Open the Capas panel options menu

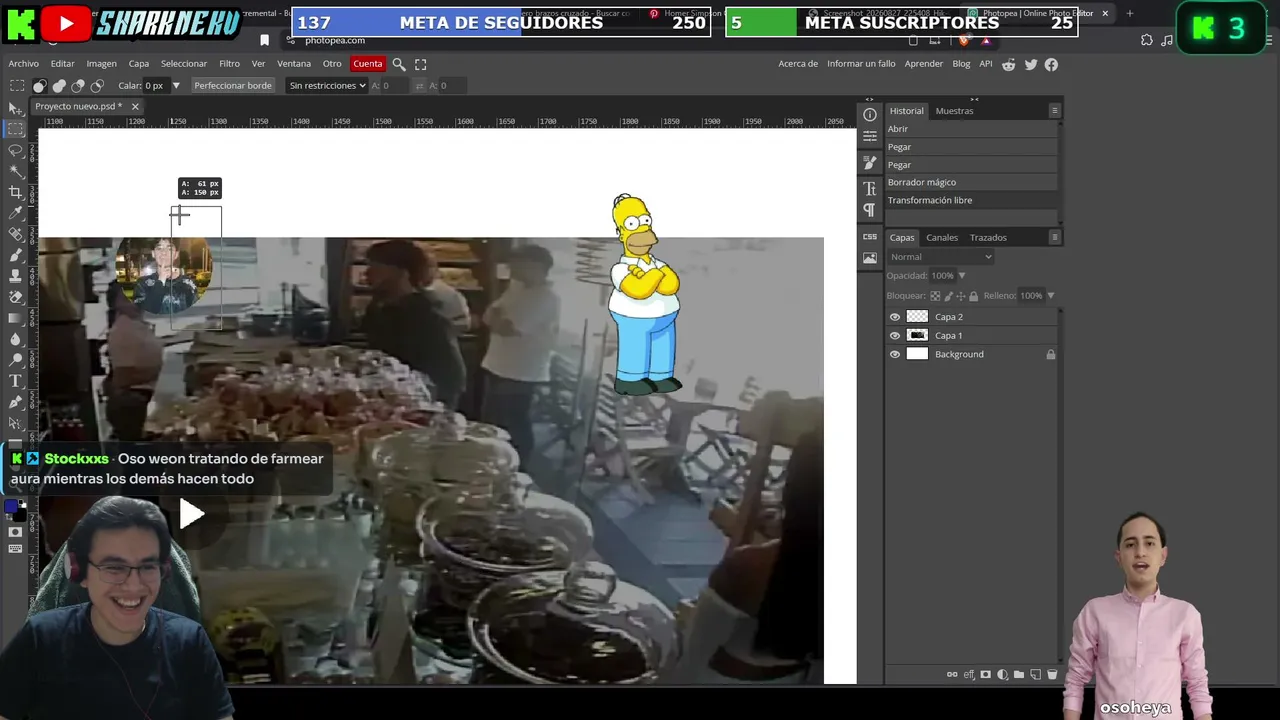(1054, 238)
